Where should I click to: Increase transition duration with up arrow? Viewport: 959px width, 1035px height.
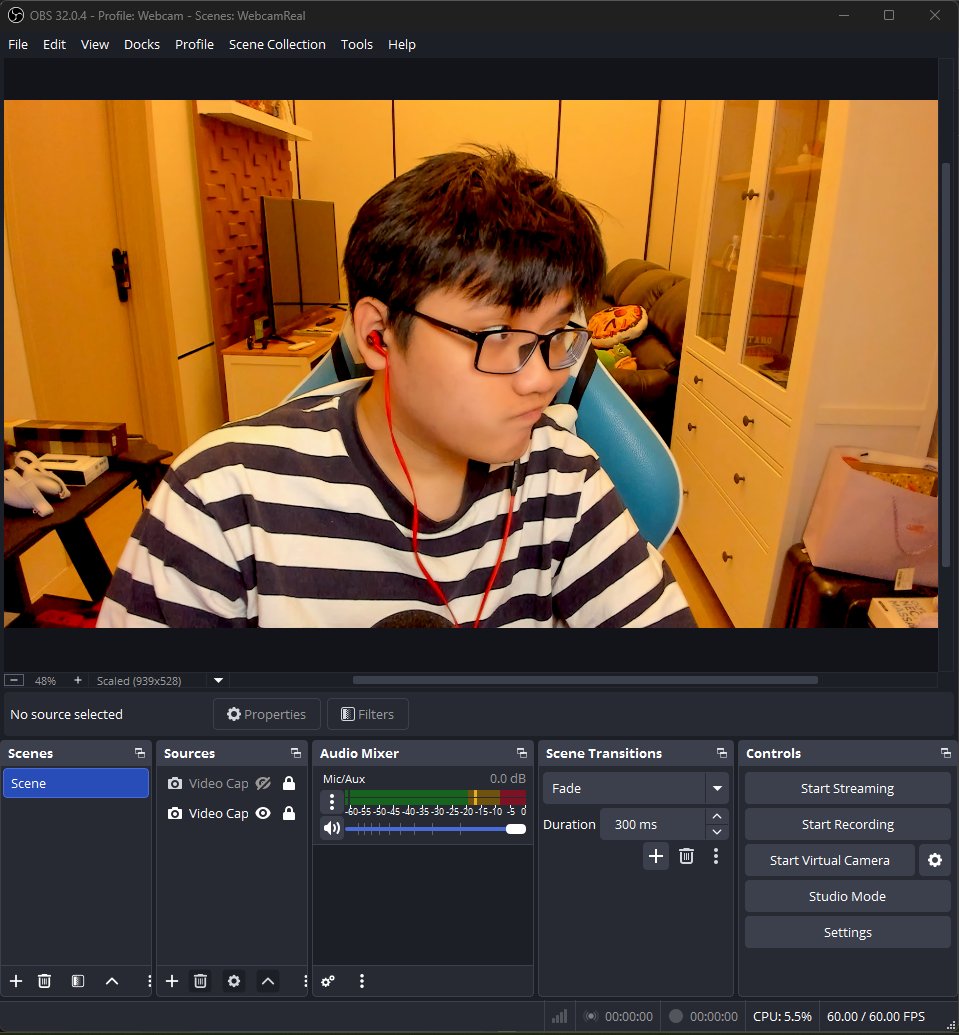point(717,817)
